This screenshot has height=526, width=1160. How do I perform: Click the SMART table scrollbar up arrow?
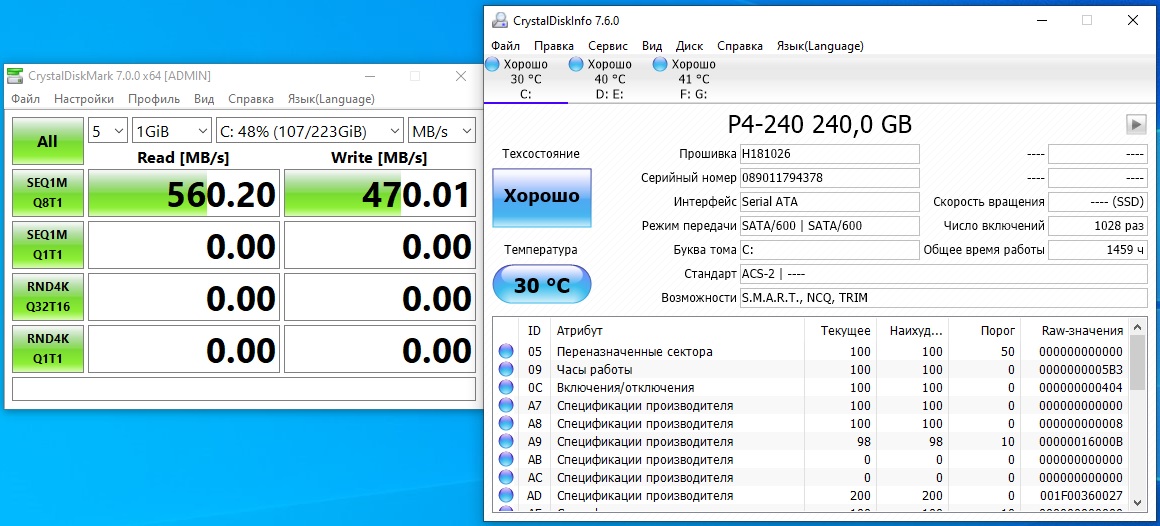(1139, 328)
